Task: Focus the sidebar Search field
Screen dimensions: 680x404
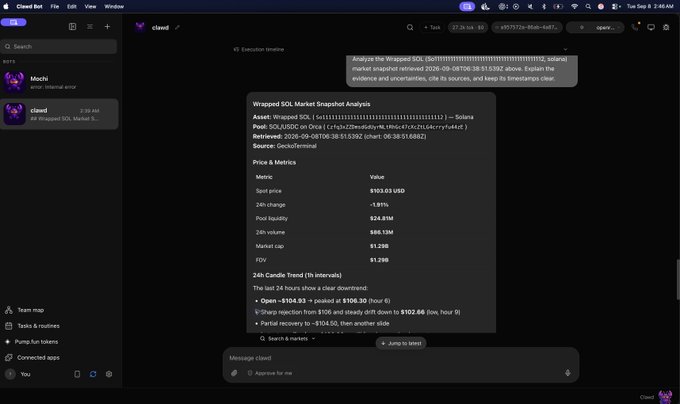Action: point(59,46)
